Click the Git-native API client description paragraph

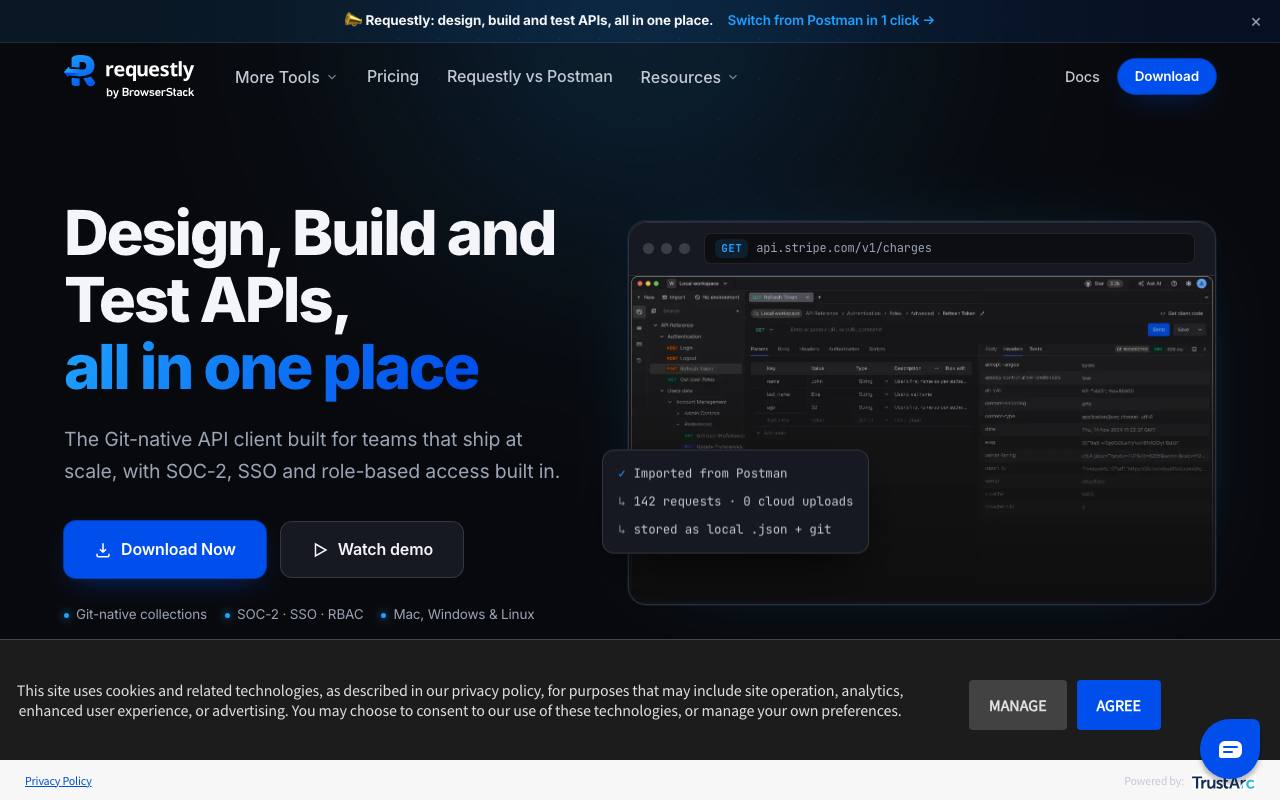pyautogui.click(x=312, y=455)
